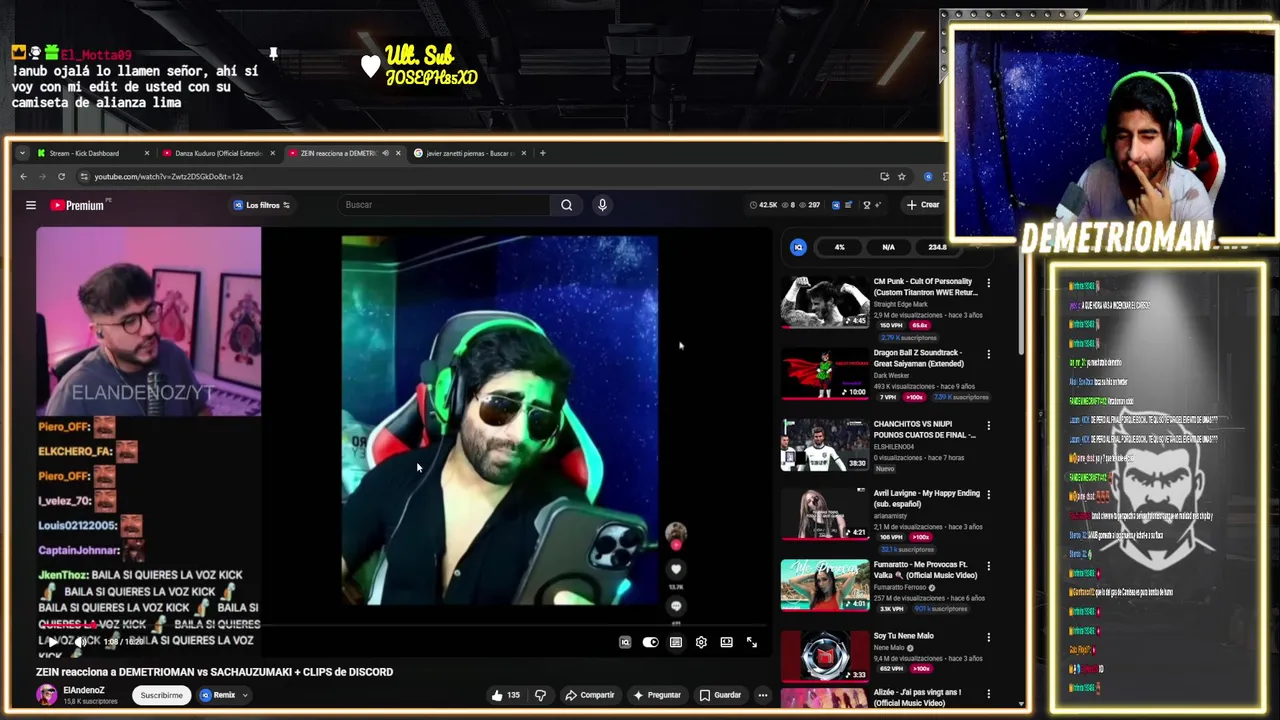
Task: Open options for Soy Tu Nene Malo video
Action: (x=989, y=637)
